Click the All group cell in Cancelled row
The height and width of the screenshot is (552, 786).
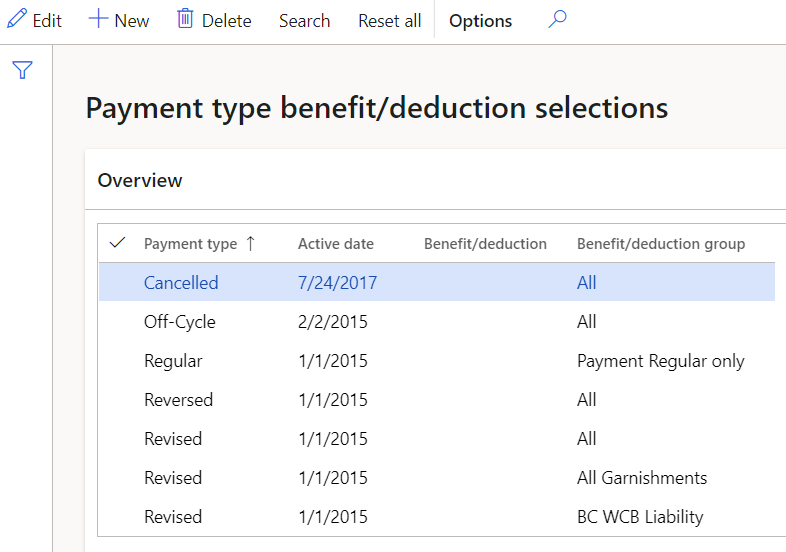(586, 283)
